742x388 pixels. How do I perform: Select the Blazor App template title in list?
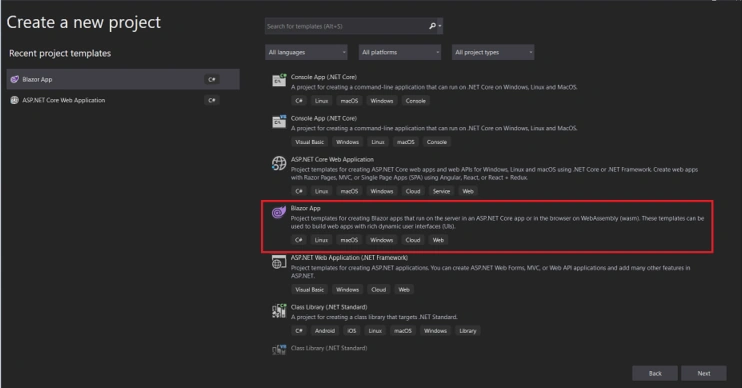(306, 208)
